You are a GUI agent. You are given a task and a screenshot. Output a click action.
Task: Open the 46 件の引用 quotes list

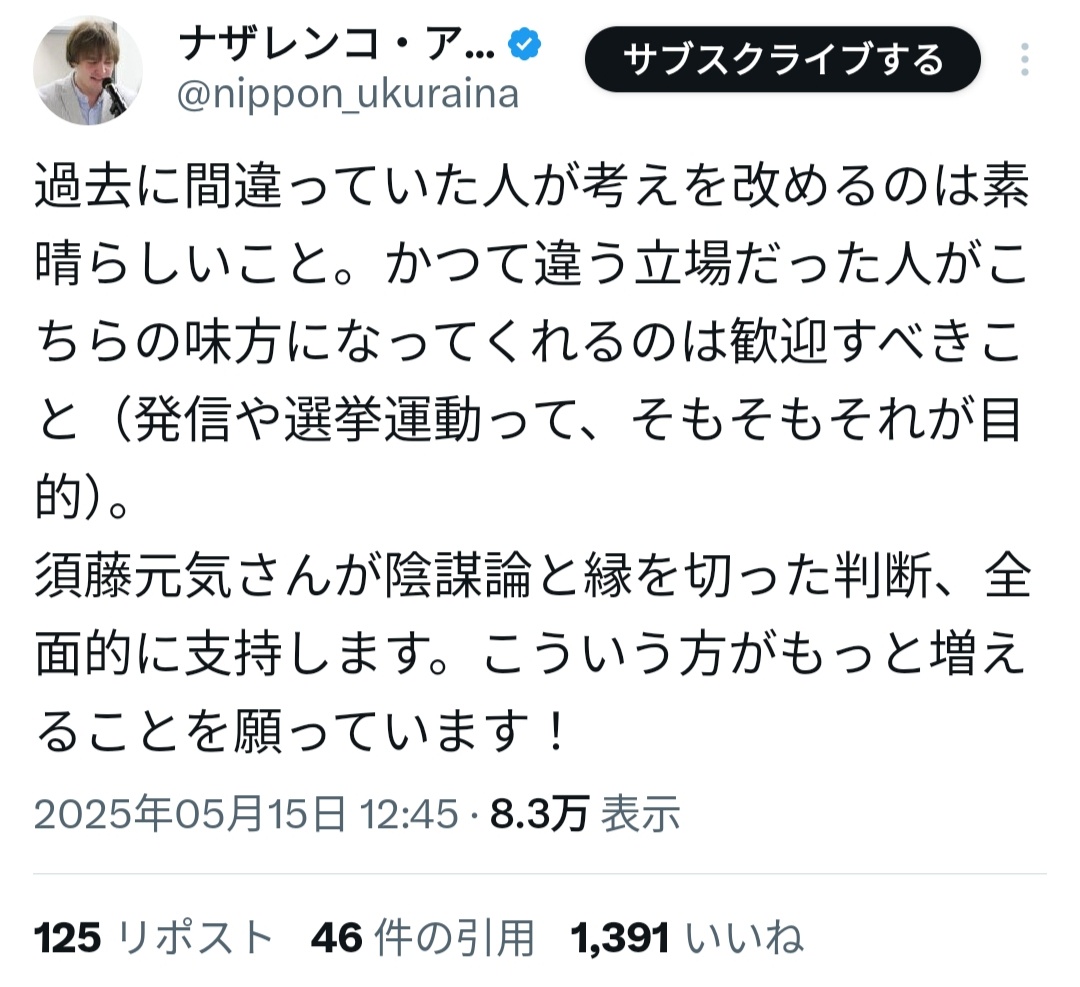pyautogui.click(x=422, y=938)
